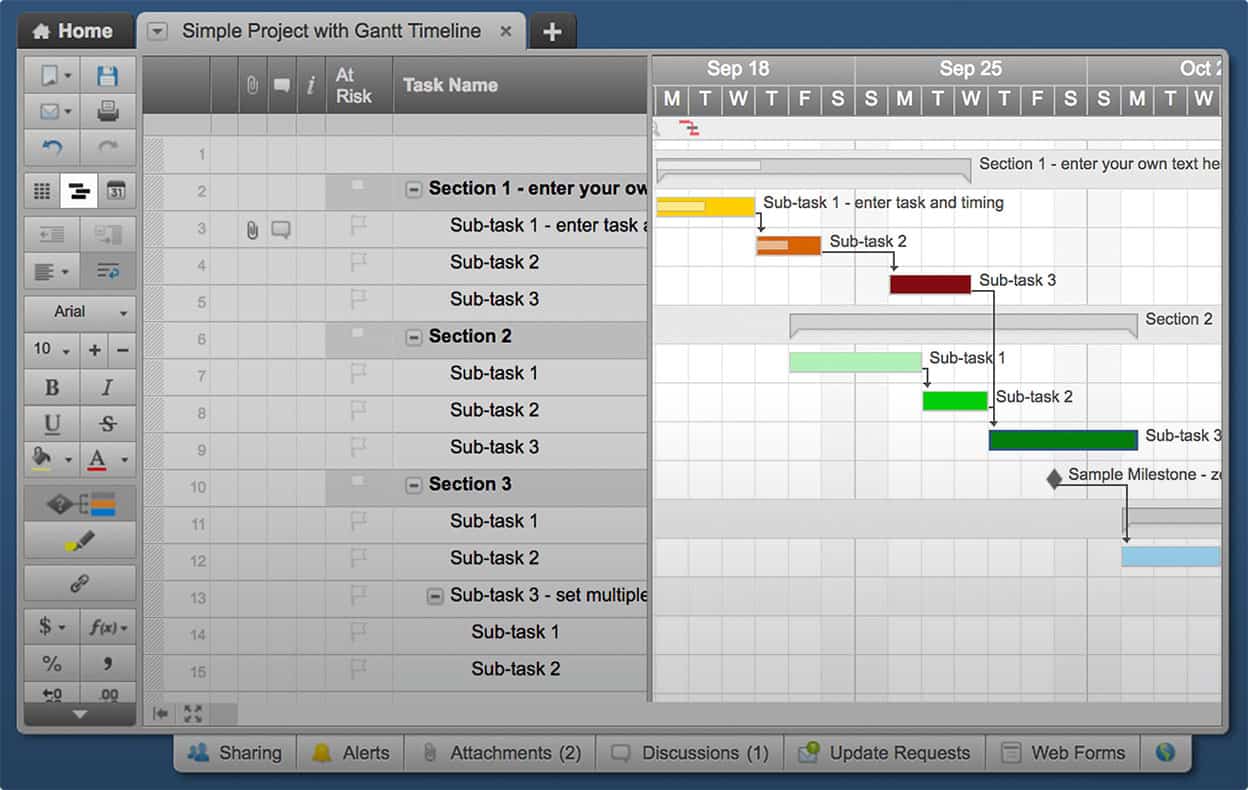Switch to the Home tab
The image size is (1248, 790).
73,31
